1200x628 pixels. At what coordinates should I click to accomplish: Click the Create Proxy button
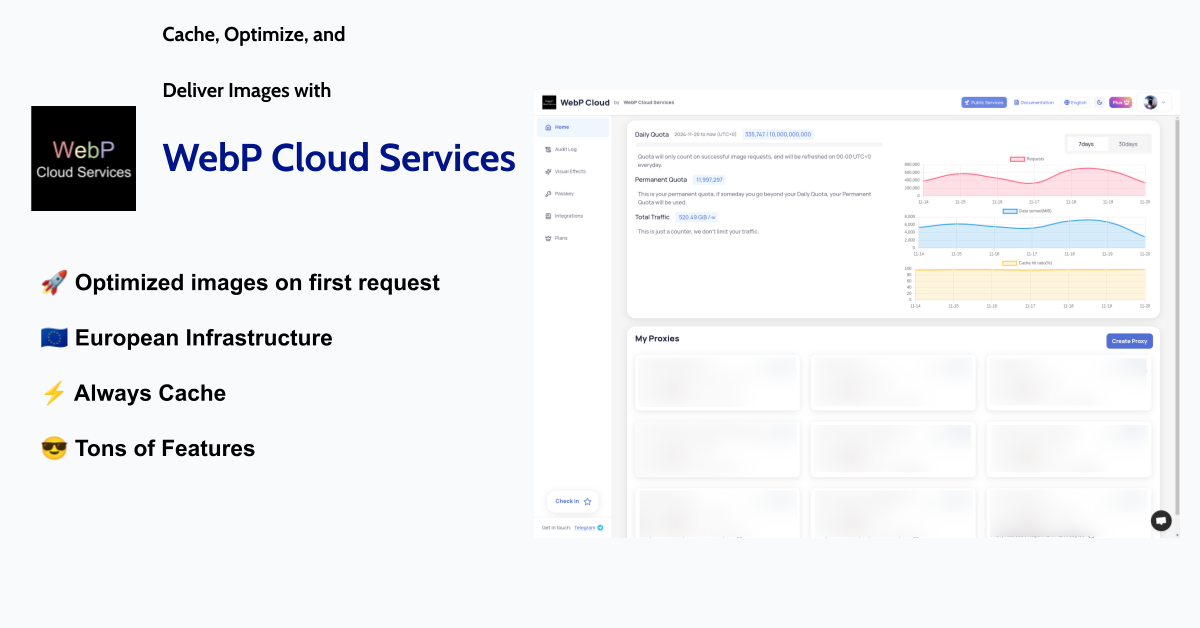click(1129, 341)
